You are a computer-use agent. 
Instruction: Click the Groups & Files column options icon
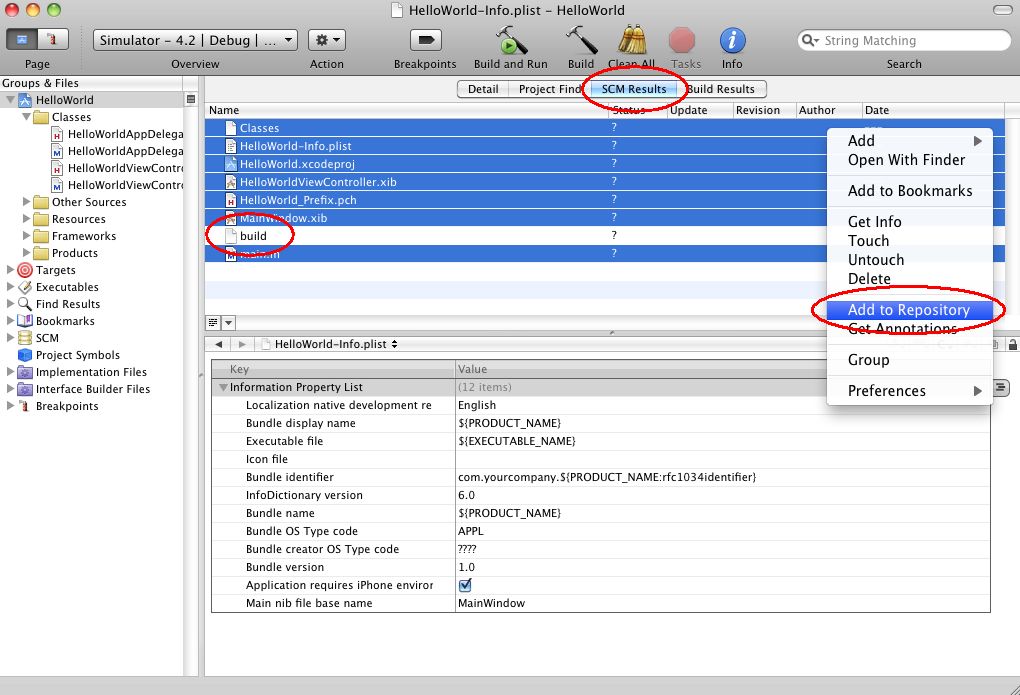[x=191, y=100]
